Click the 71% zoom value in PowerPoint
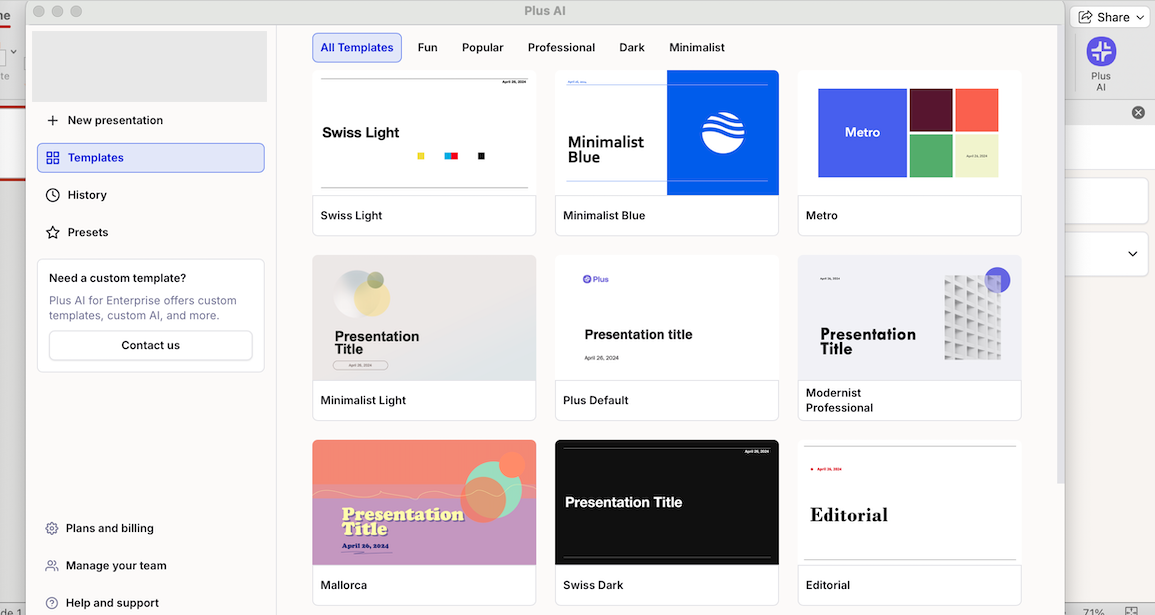 [x=1093, y=611]
